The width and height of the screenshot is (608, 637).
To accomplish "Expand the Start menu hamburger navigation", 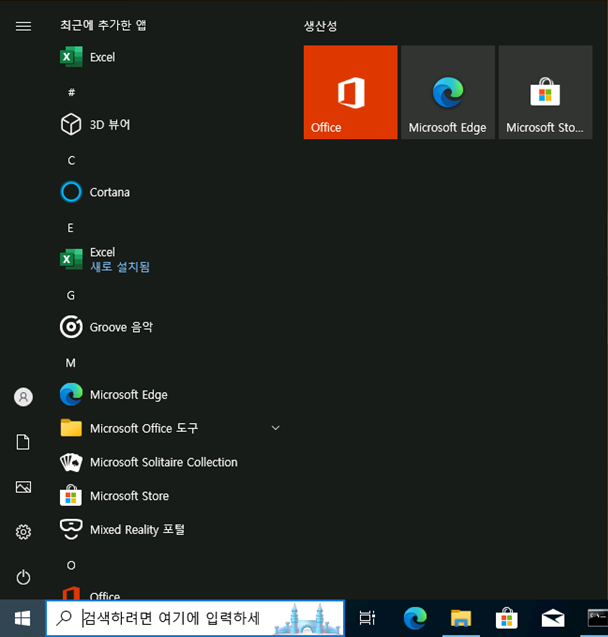I will coord(23,26).
